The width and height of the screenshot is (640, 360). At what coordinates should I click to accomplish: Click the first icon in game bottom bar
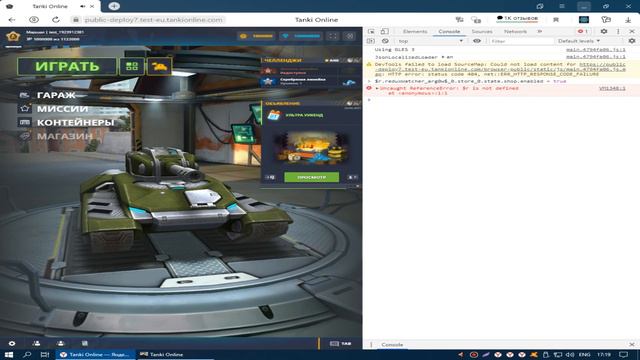coord(12,343)
